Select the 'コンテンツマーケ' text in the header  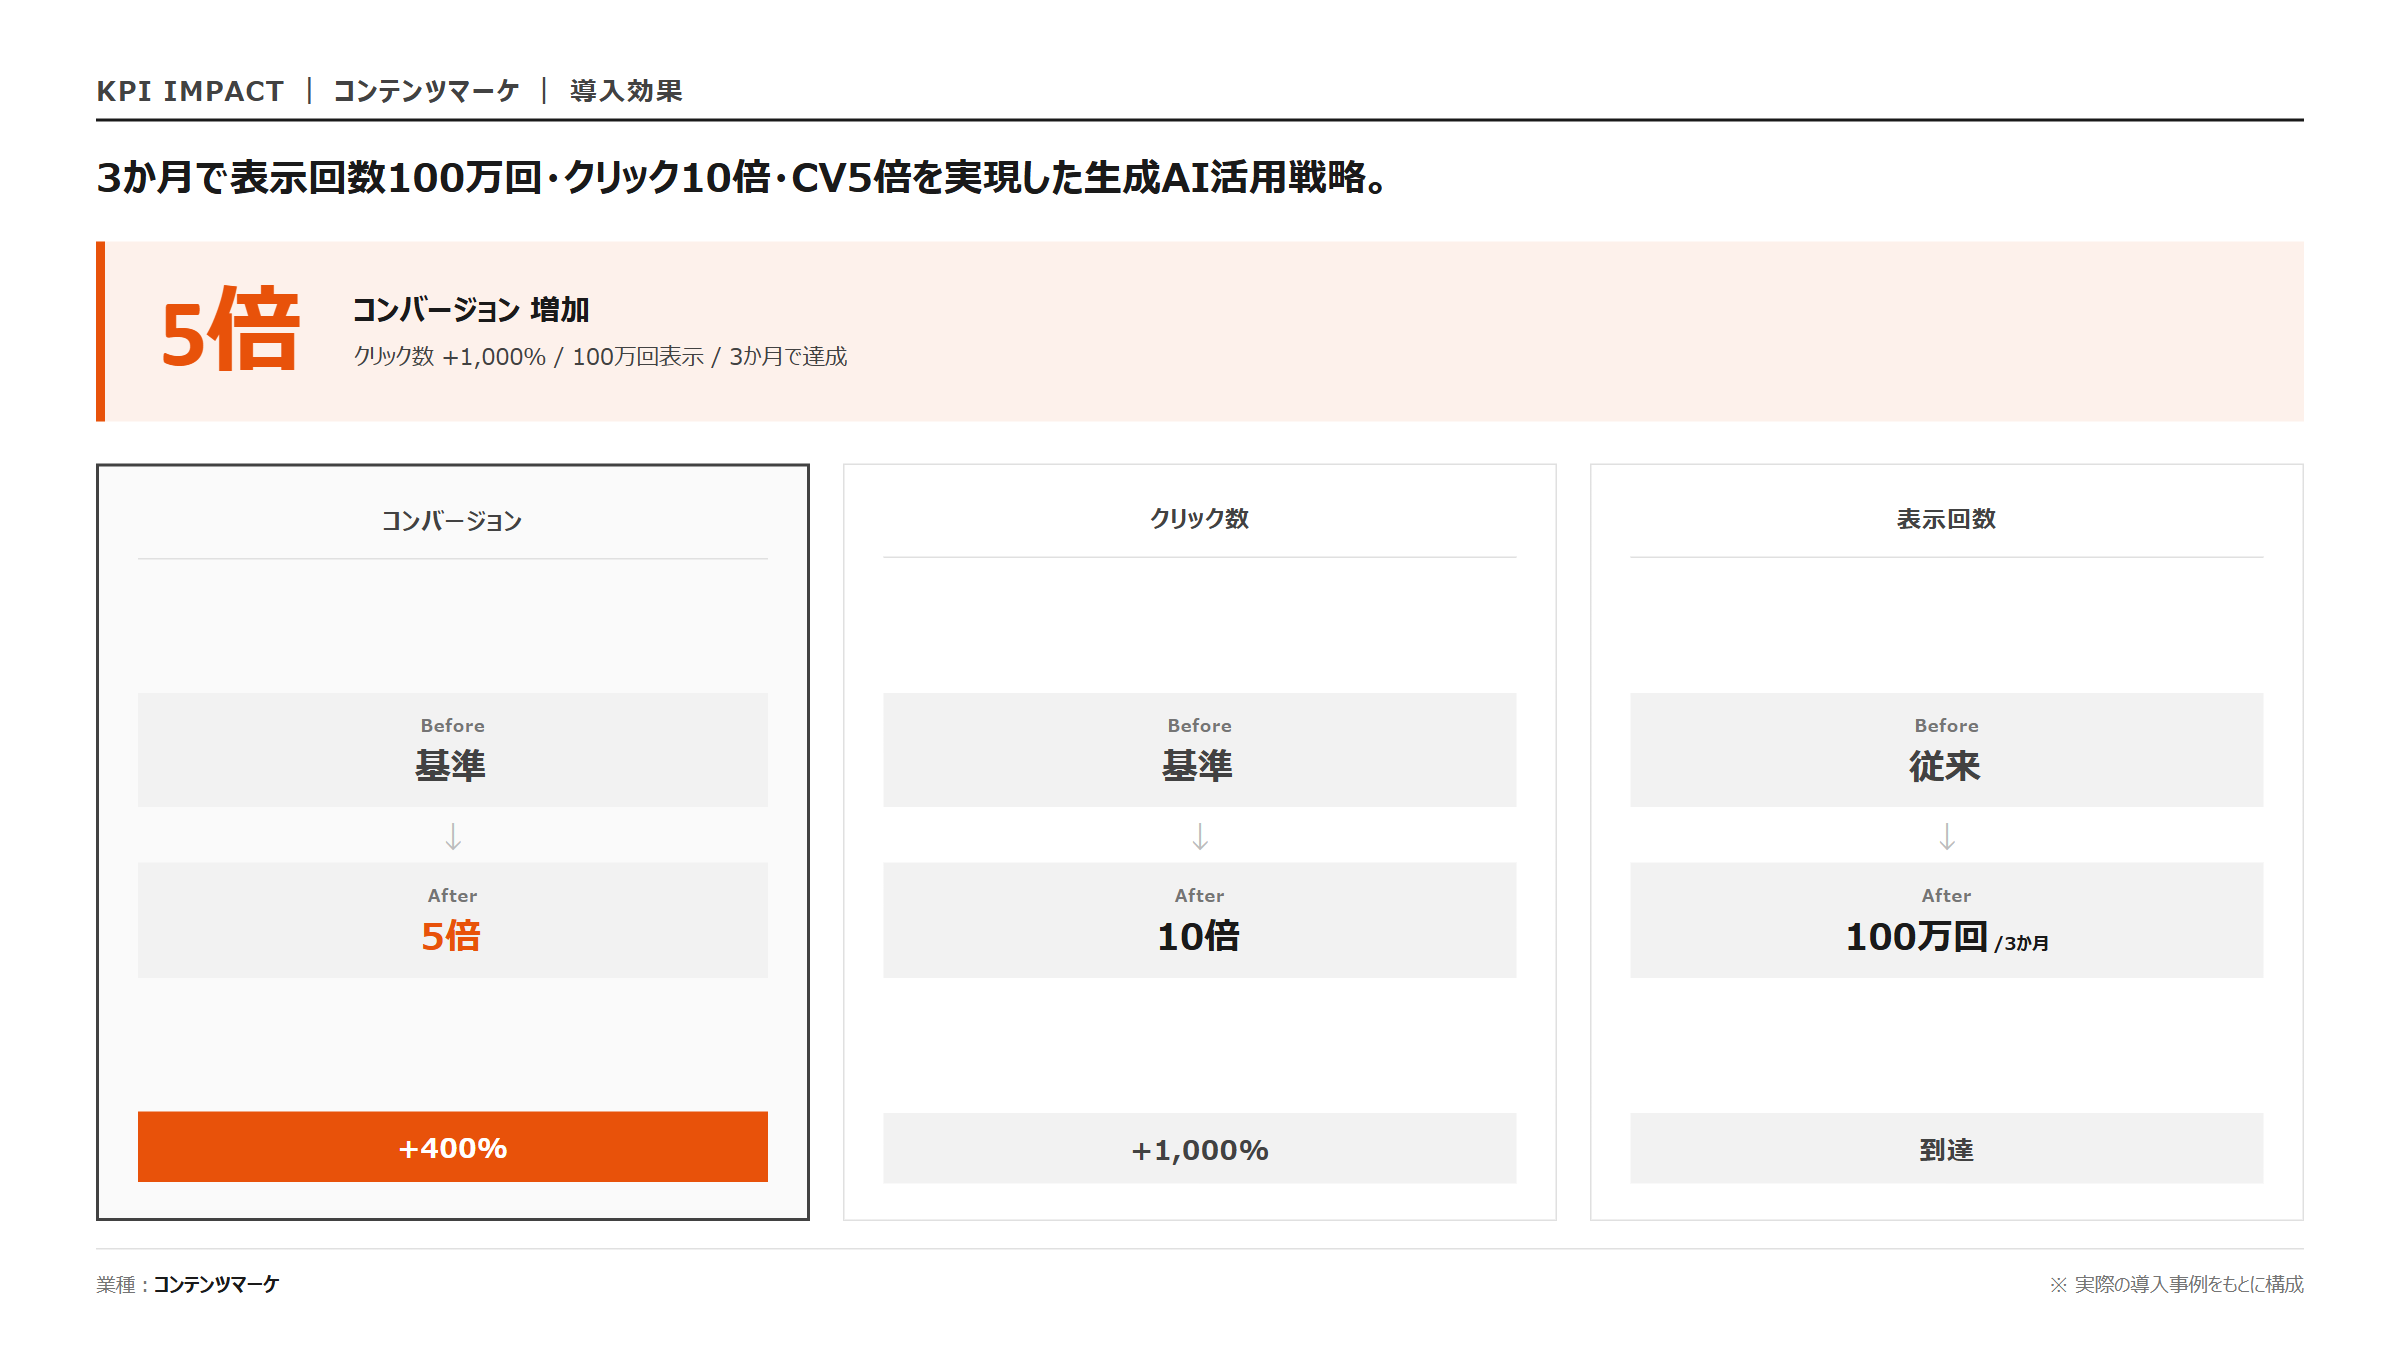[426, 91]
